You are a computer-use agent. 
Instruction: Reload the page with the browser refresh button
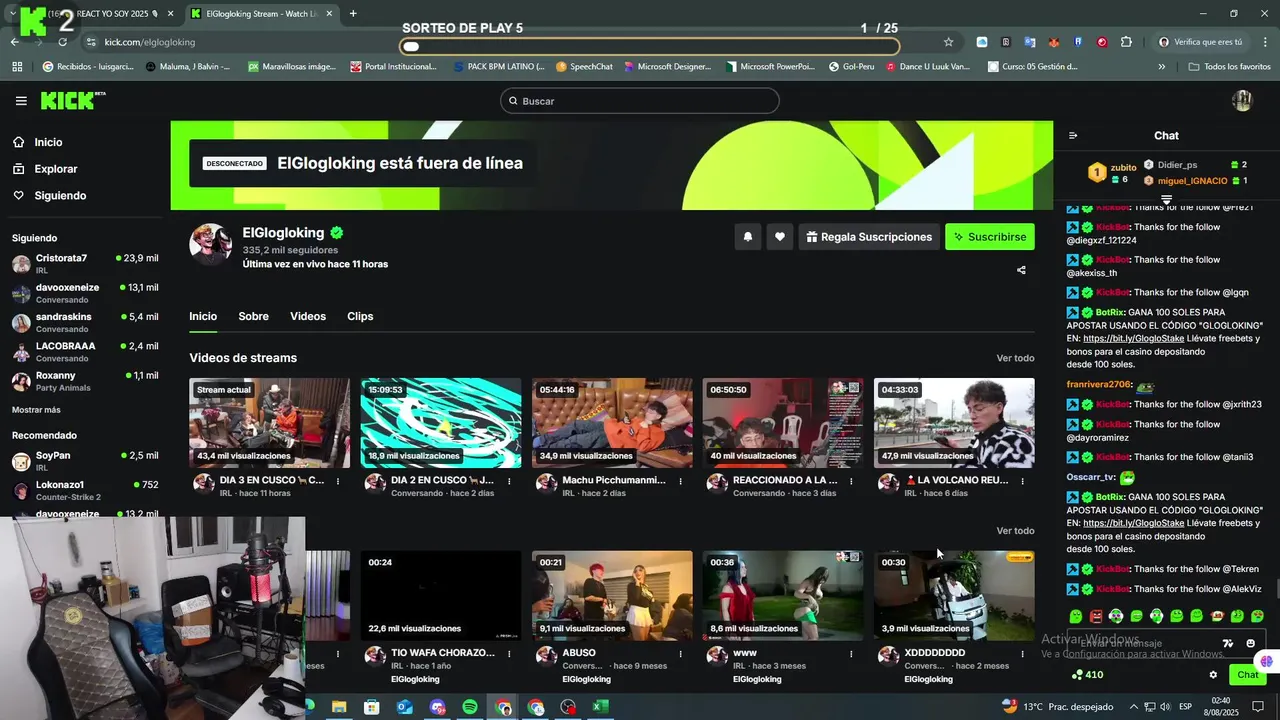click(62, 42)
